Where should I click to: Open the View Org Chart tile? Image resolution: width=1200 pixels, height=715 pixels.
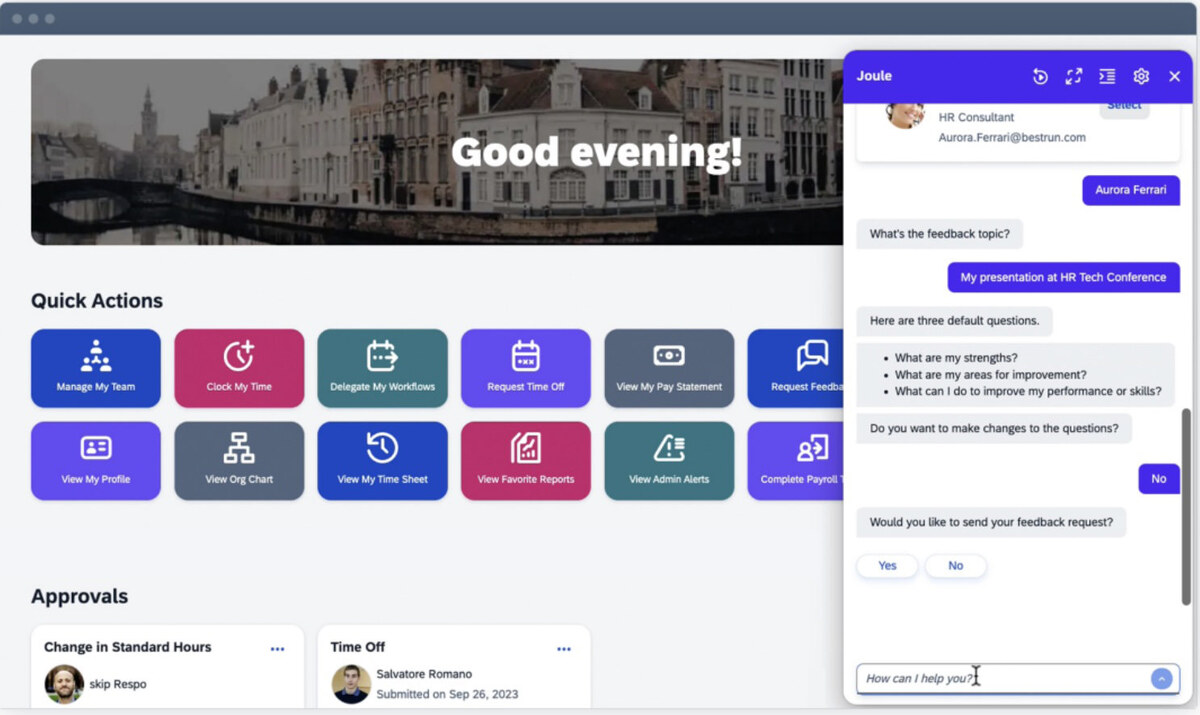239,461
